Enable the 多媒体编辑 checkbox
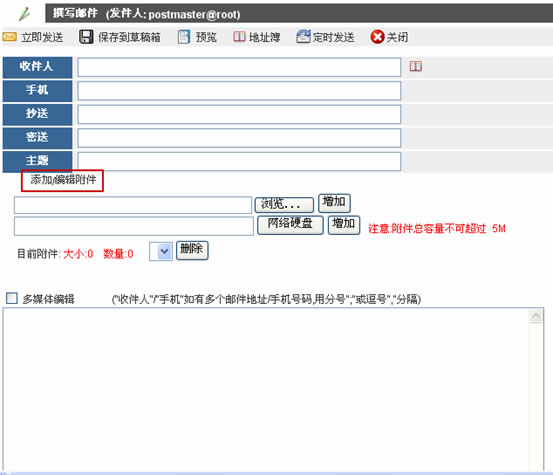This screenshot has width=553, height=475. click(x=12, y=298)
